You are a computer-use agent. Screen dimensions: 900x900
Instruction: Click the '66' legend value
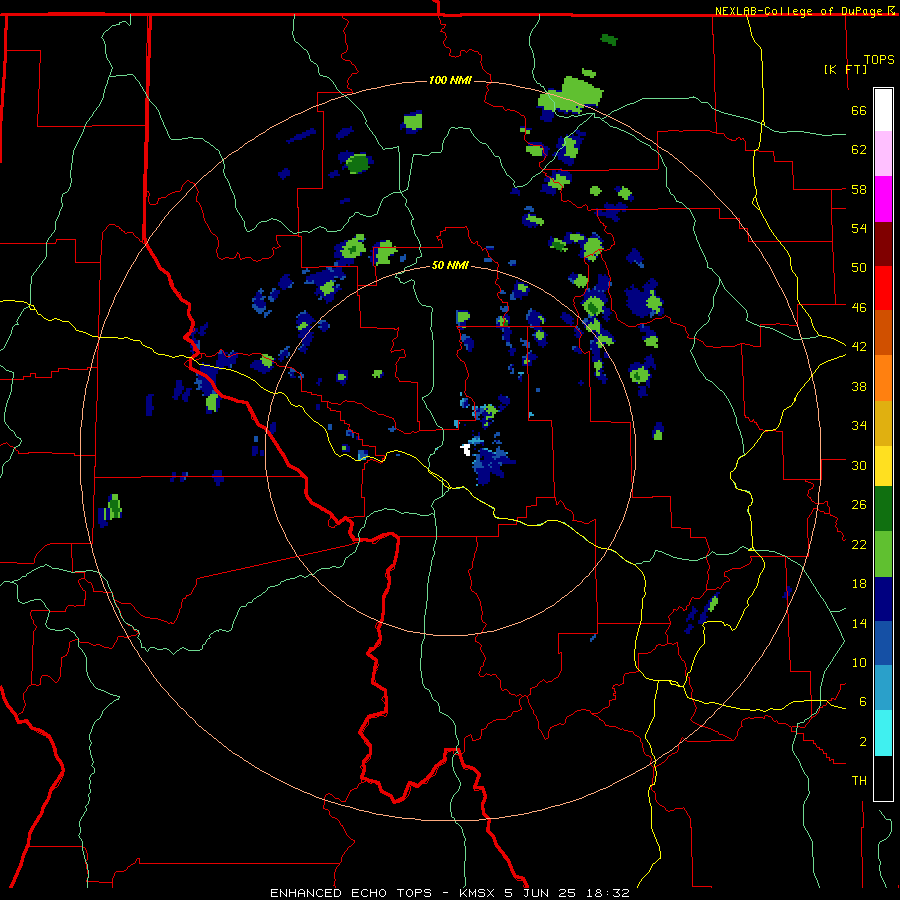point(859,110)
